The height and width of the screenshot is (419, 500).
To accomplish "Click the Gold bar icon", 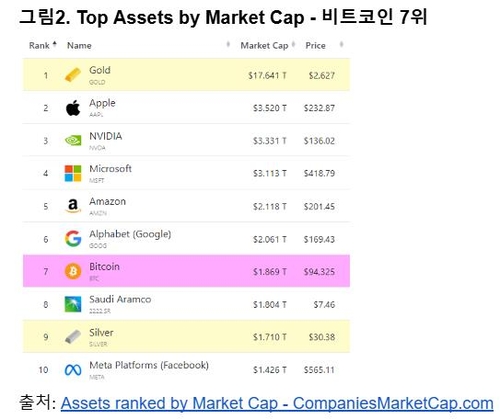I will pos(72,75).
